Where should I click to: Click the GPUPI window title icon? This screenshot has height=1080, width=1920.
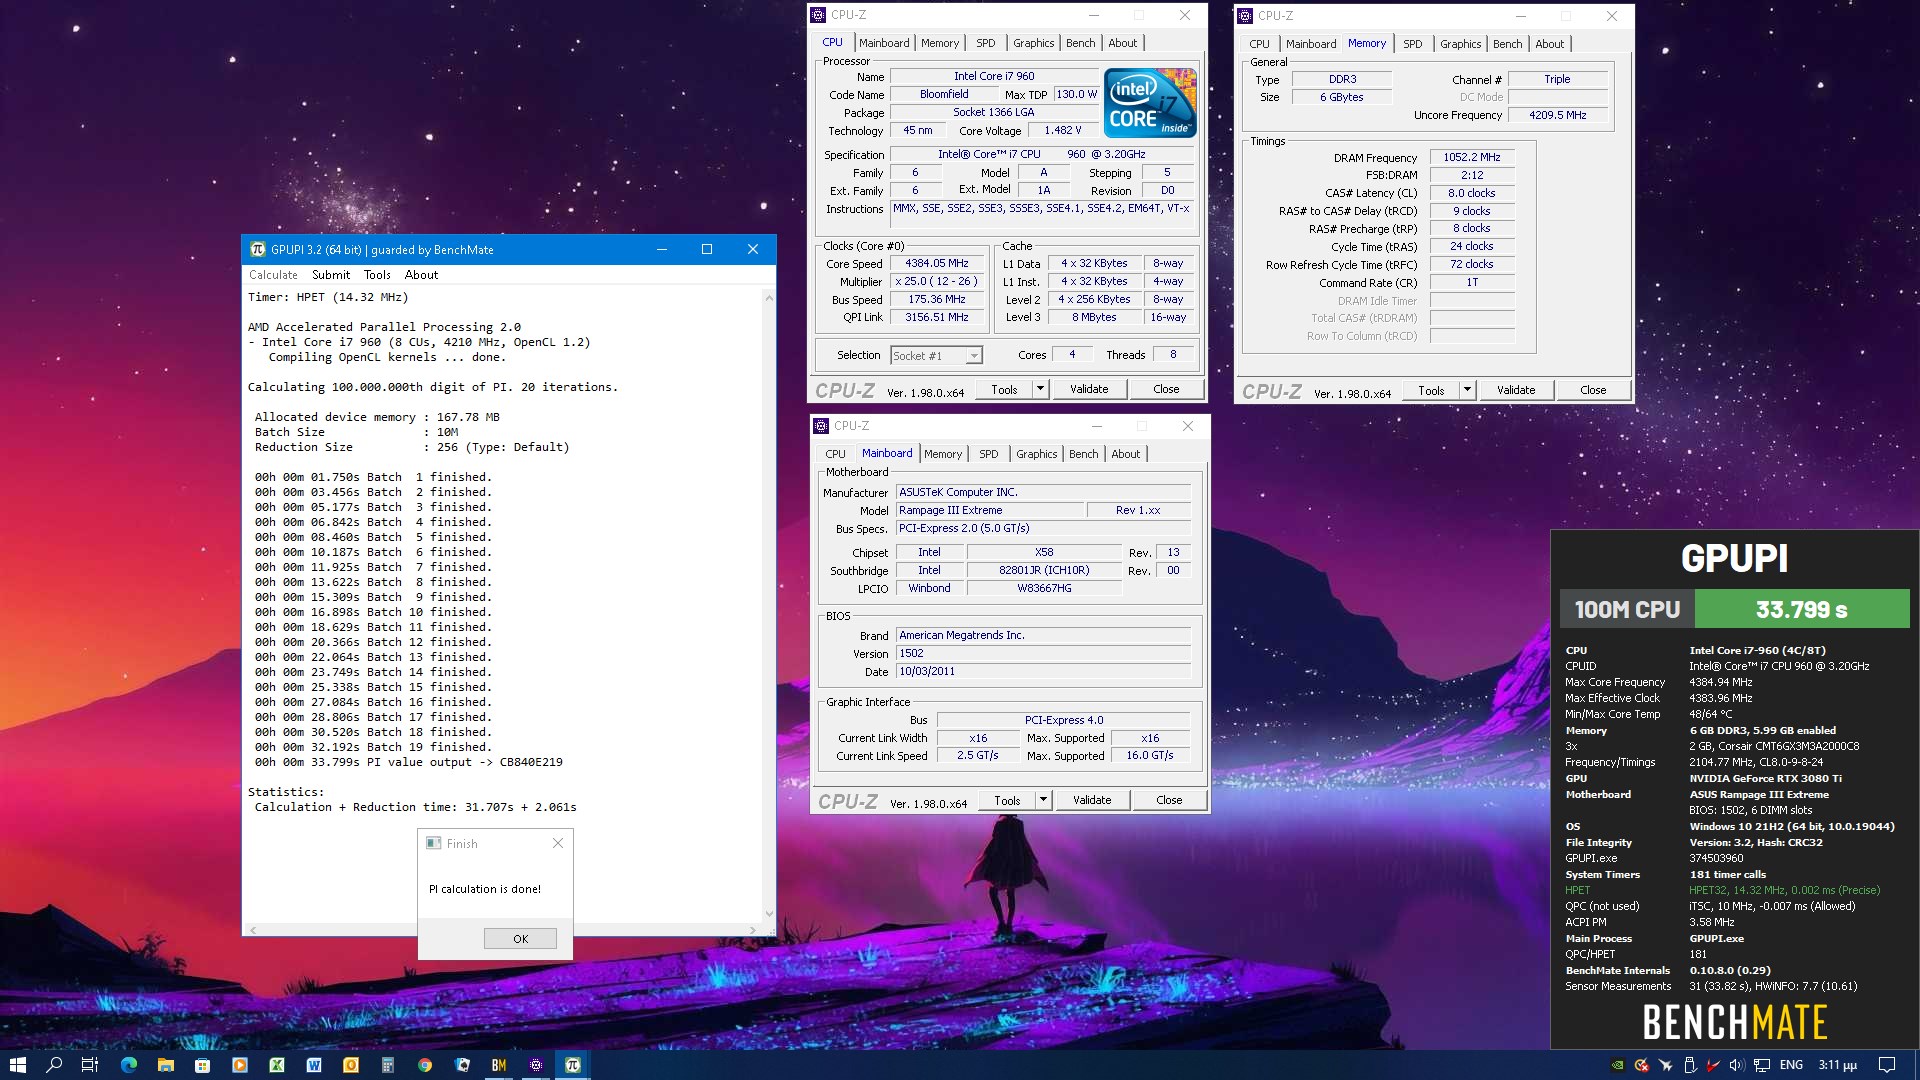pos(258,249)
